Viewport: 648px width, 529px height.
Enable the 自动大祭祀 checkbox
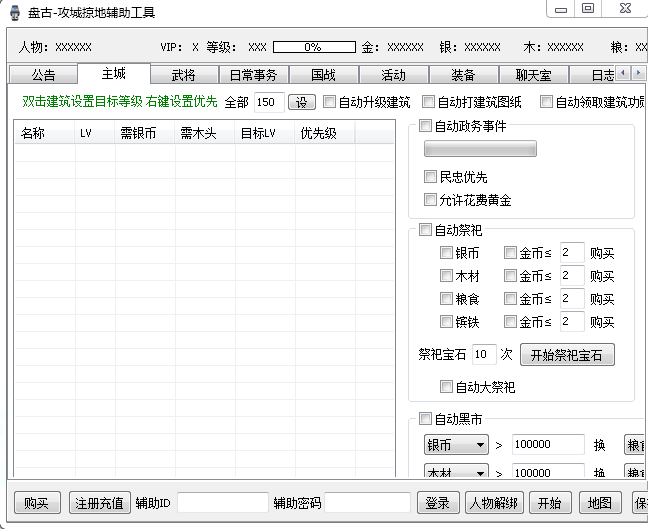tap(447, 387)
